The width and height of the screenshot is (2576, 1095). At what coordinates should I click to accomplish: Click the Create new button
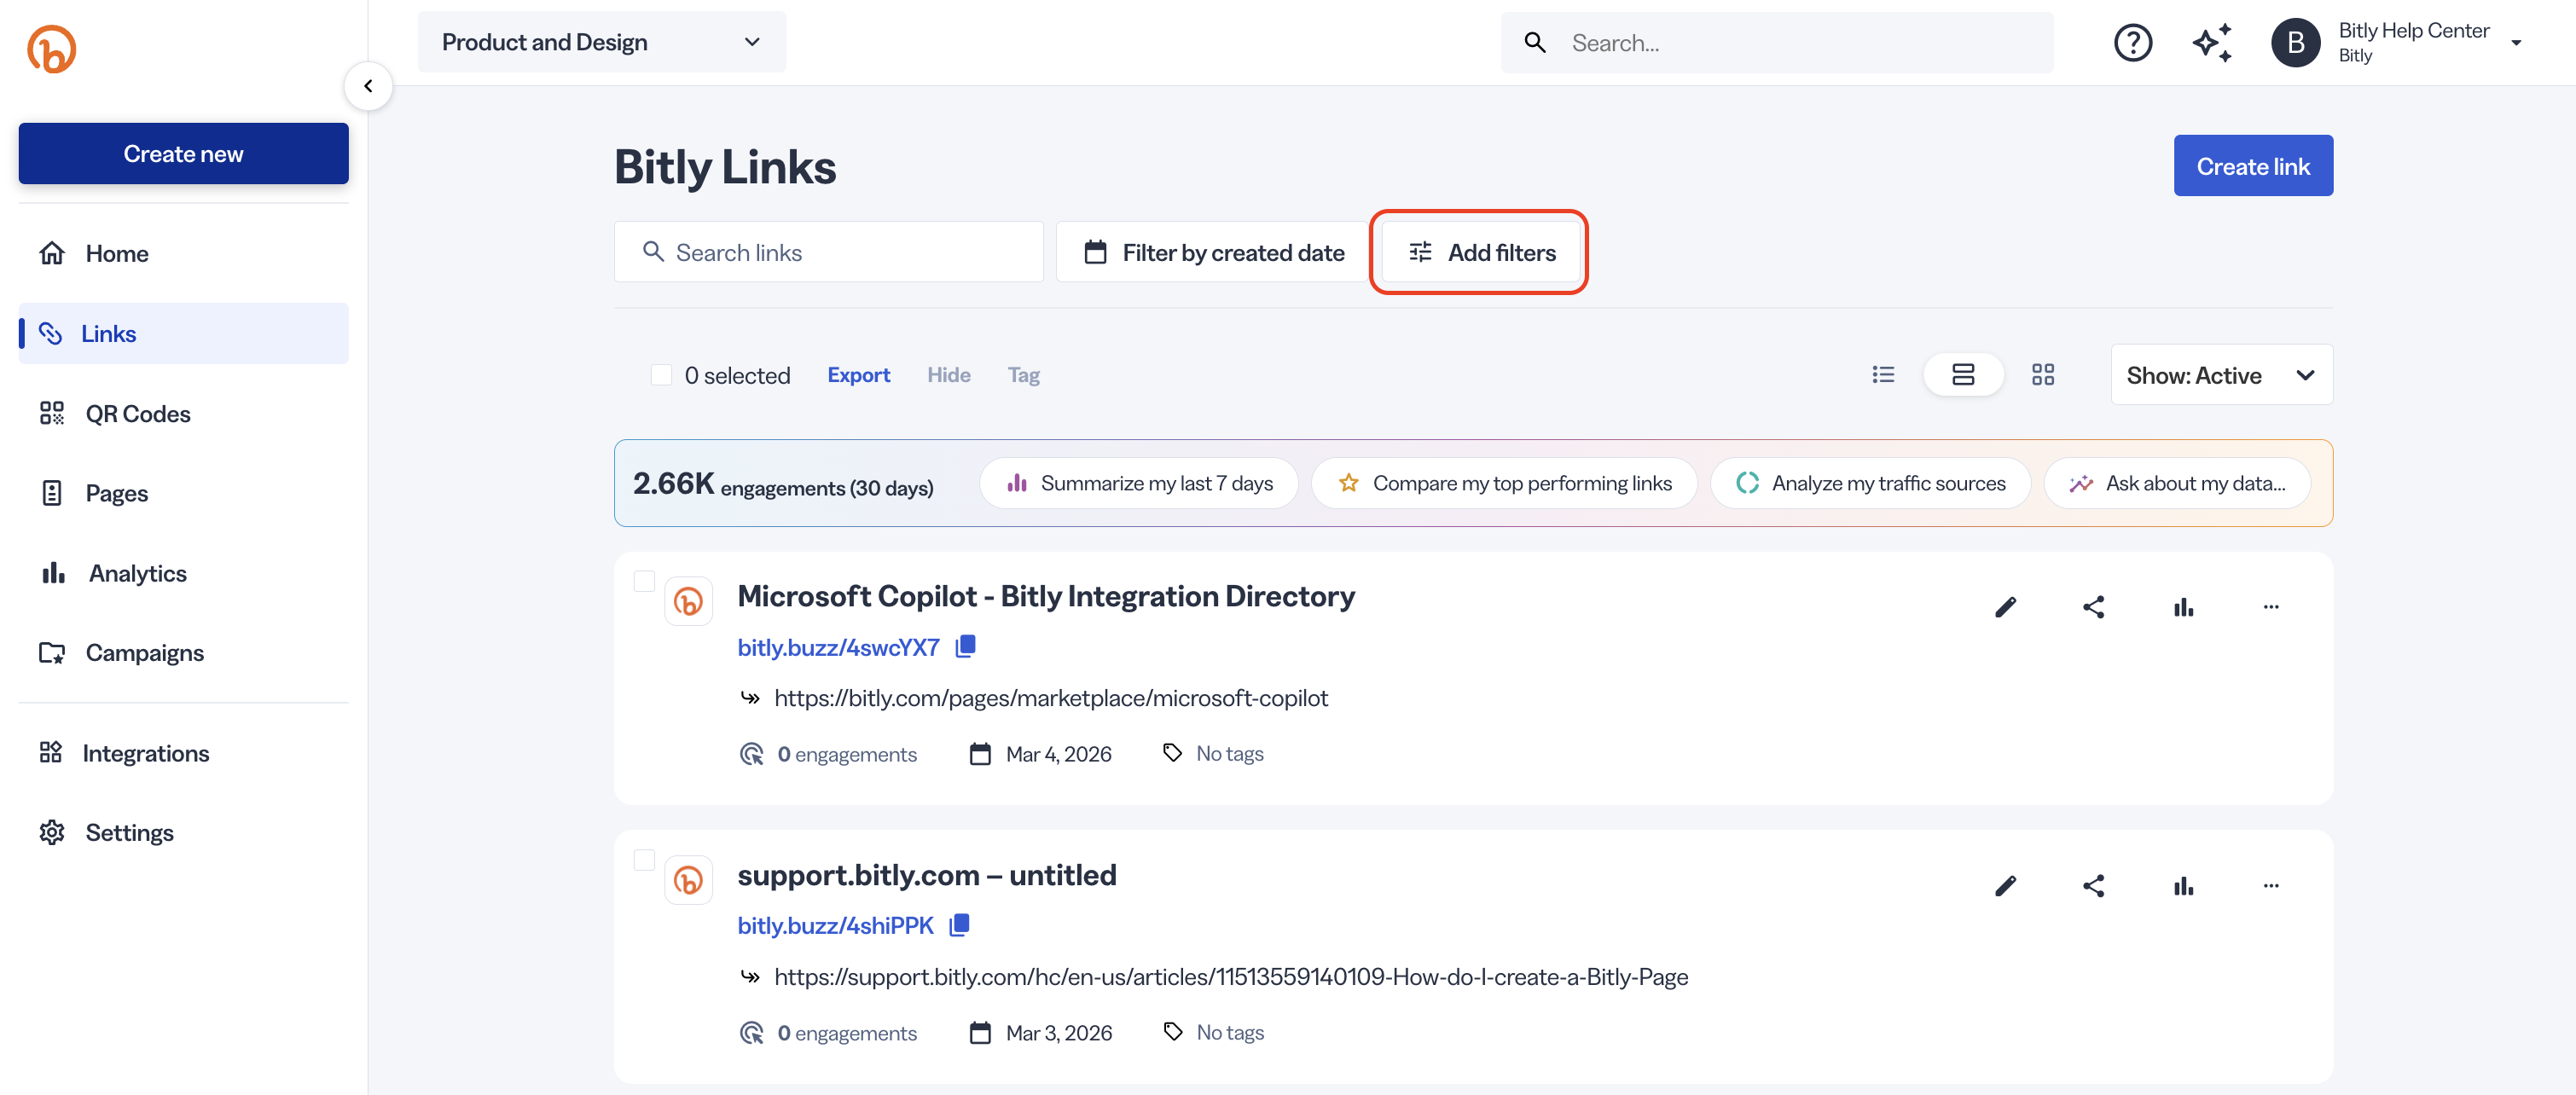coord(184,154)
